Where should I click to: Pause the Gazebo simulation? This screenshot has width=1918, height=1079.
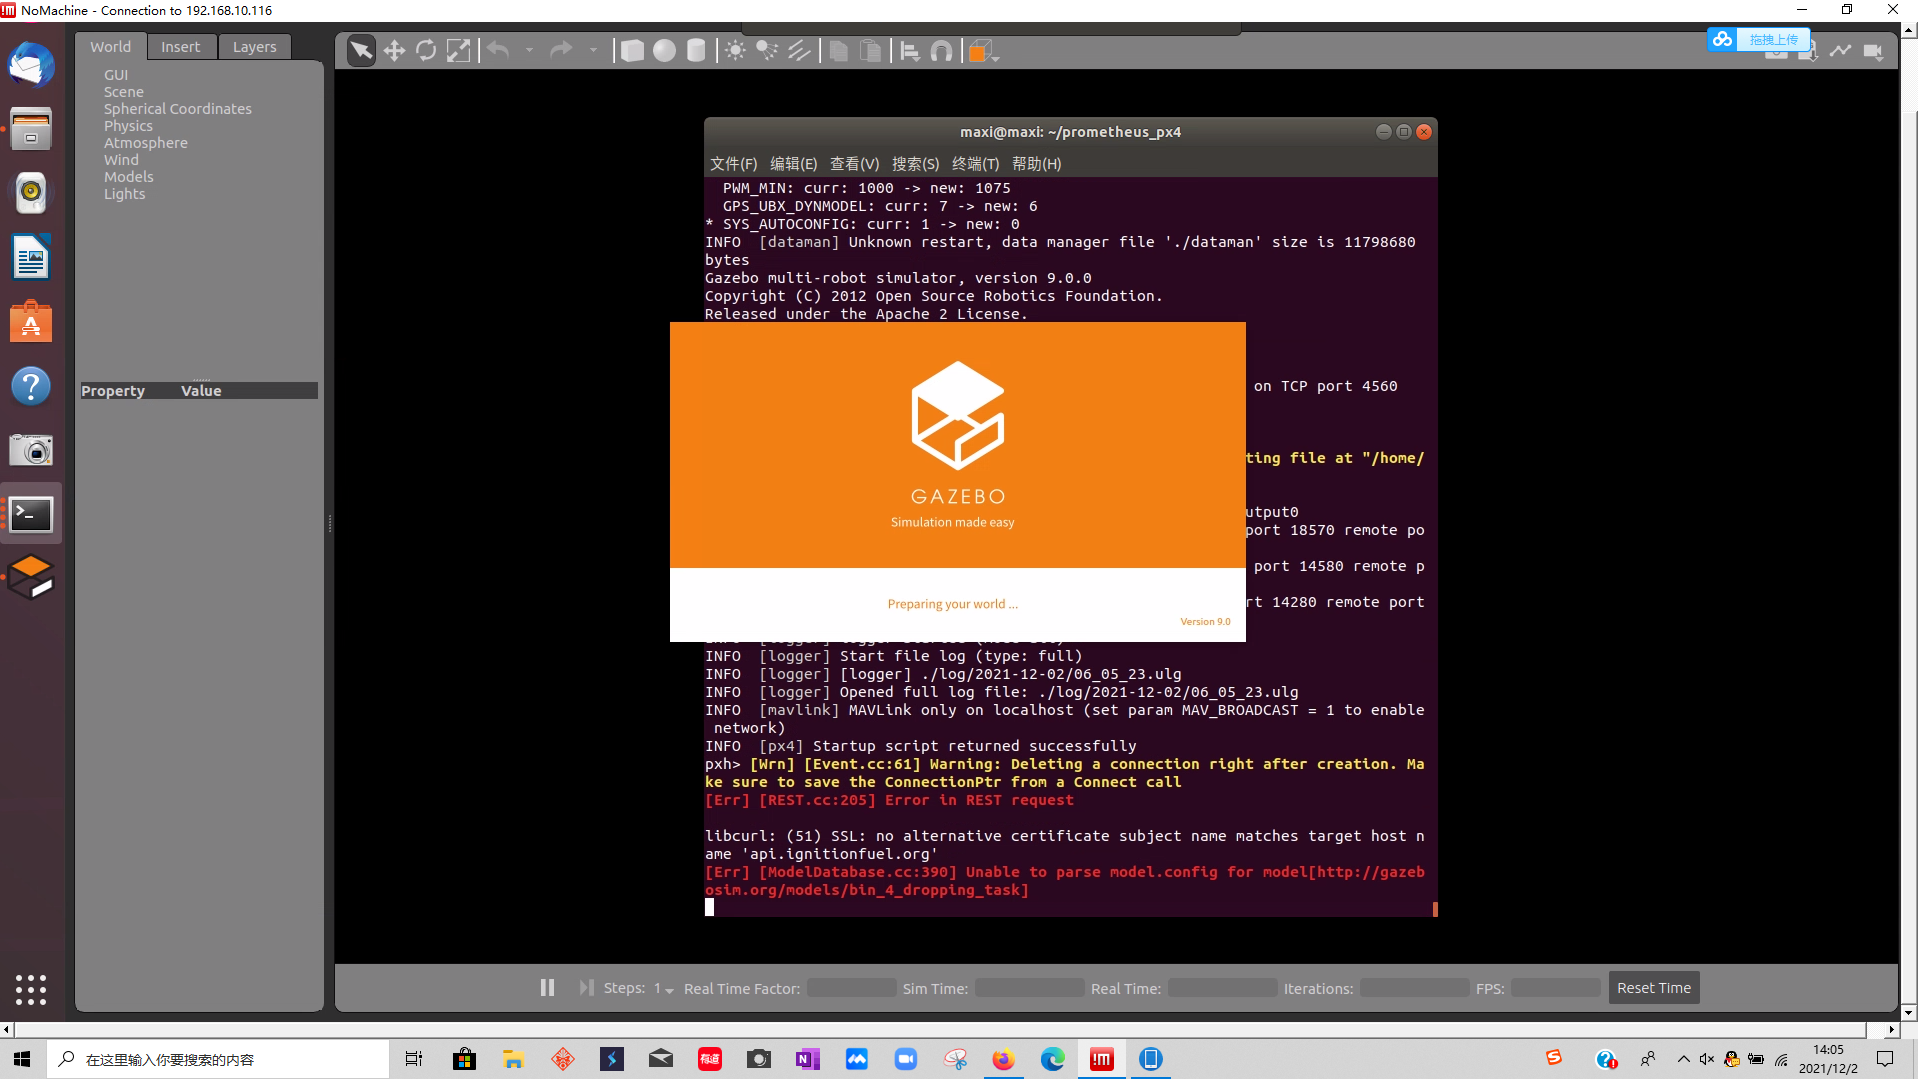[547, 988]
